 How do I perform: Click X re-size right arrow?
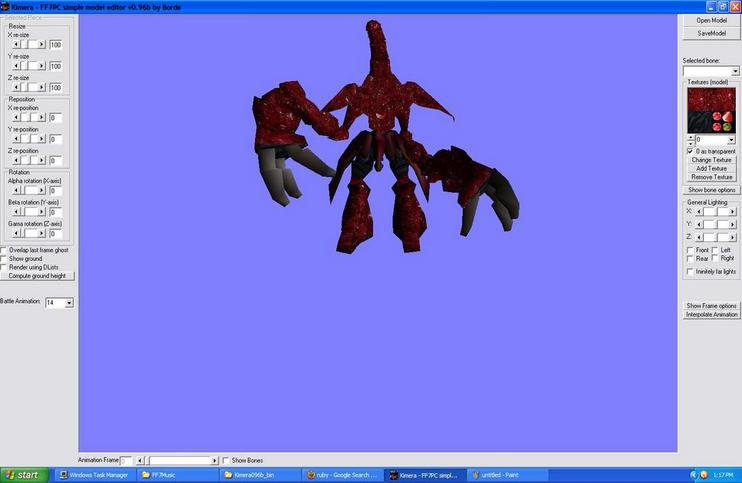[x=42, y=44]
